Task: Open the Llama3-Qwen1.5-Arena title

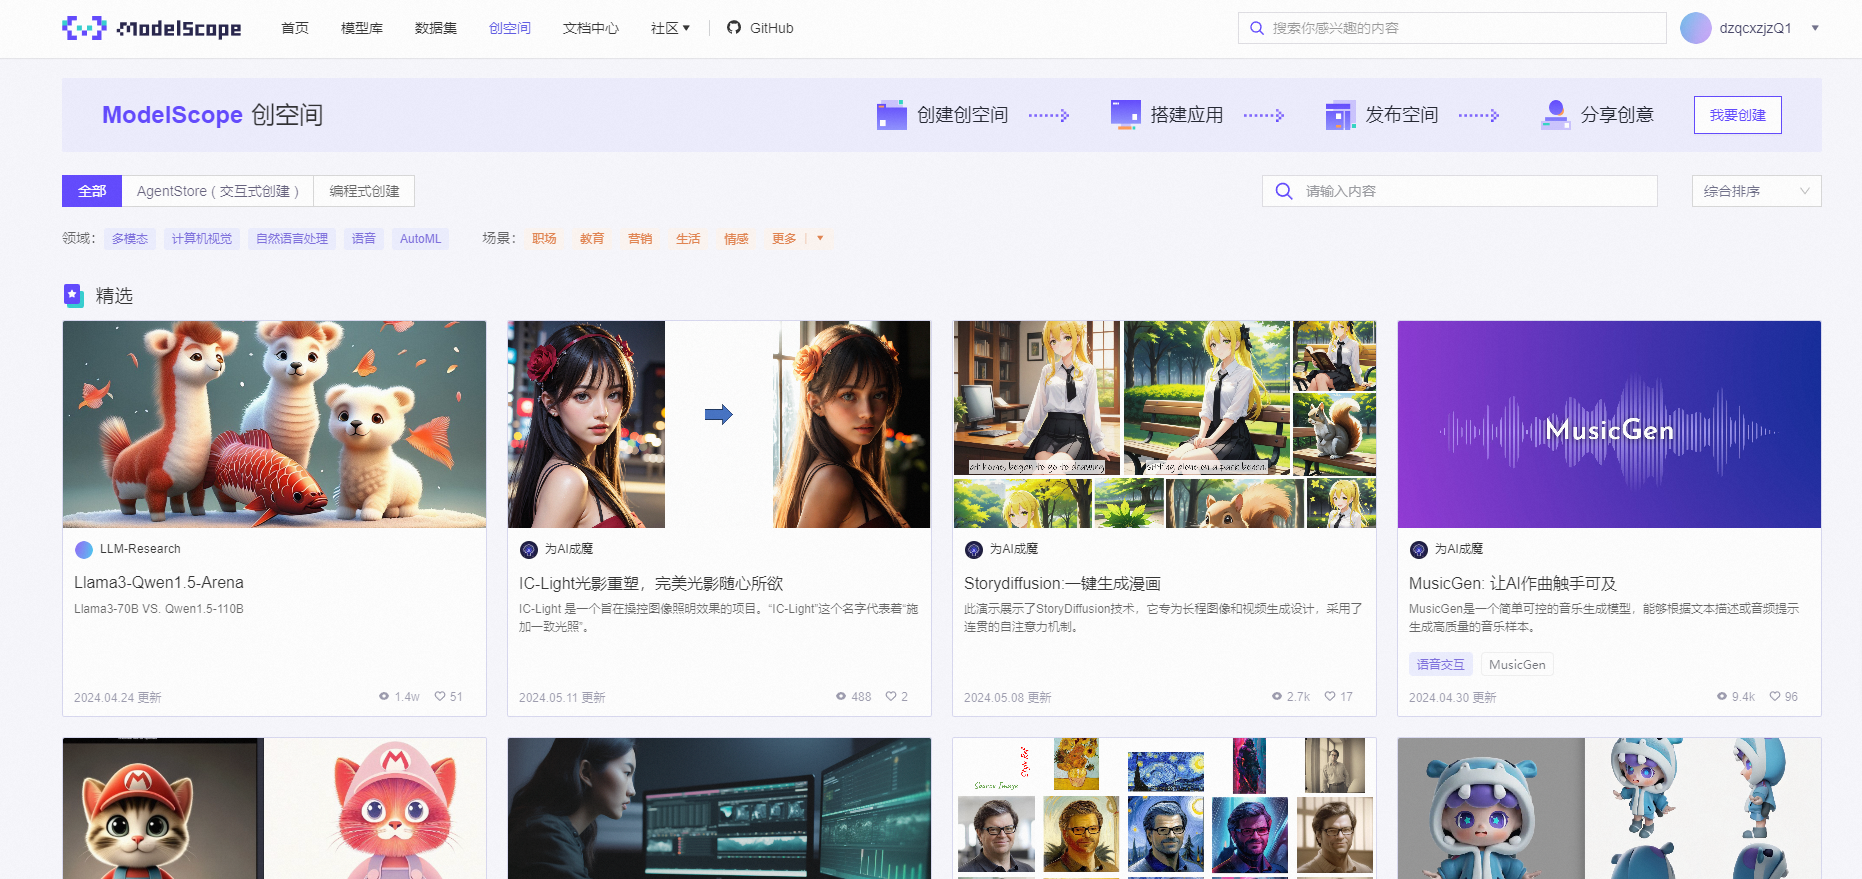Action: (159, 583)
